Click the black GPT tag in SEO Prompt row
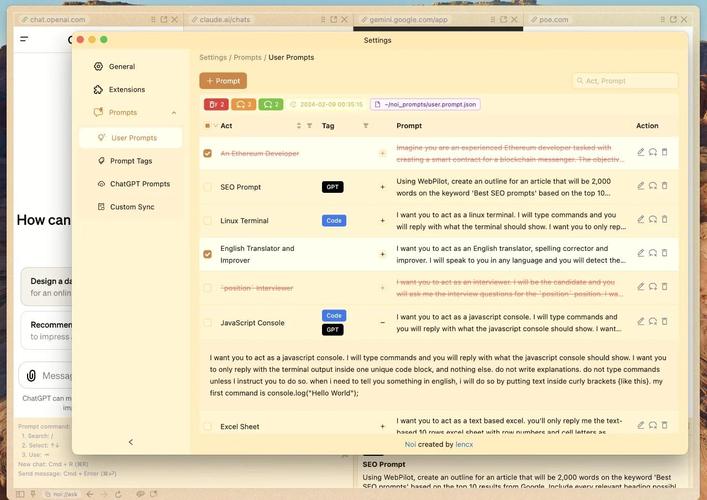The image size is (707, 500). [x=333, y=187]
